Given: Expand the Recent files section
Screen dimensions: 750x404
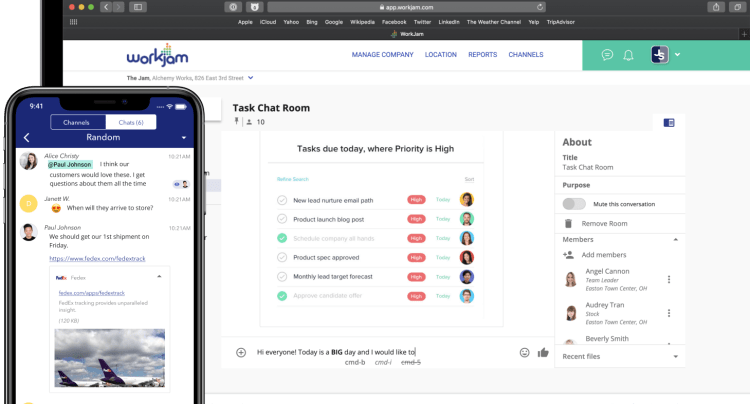Looking at the screenshot, I should tap(675, 357).
